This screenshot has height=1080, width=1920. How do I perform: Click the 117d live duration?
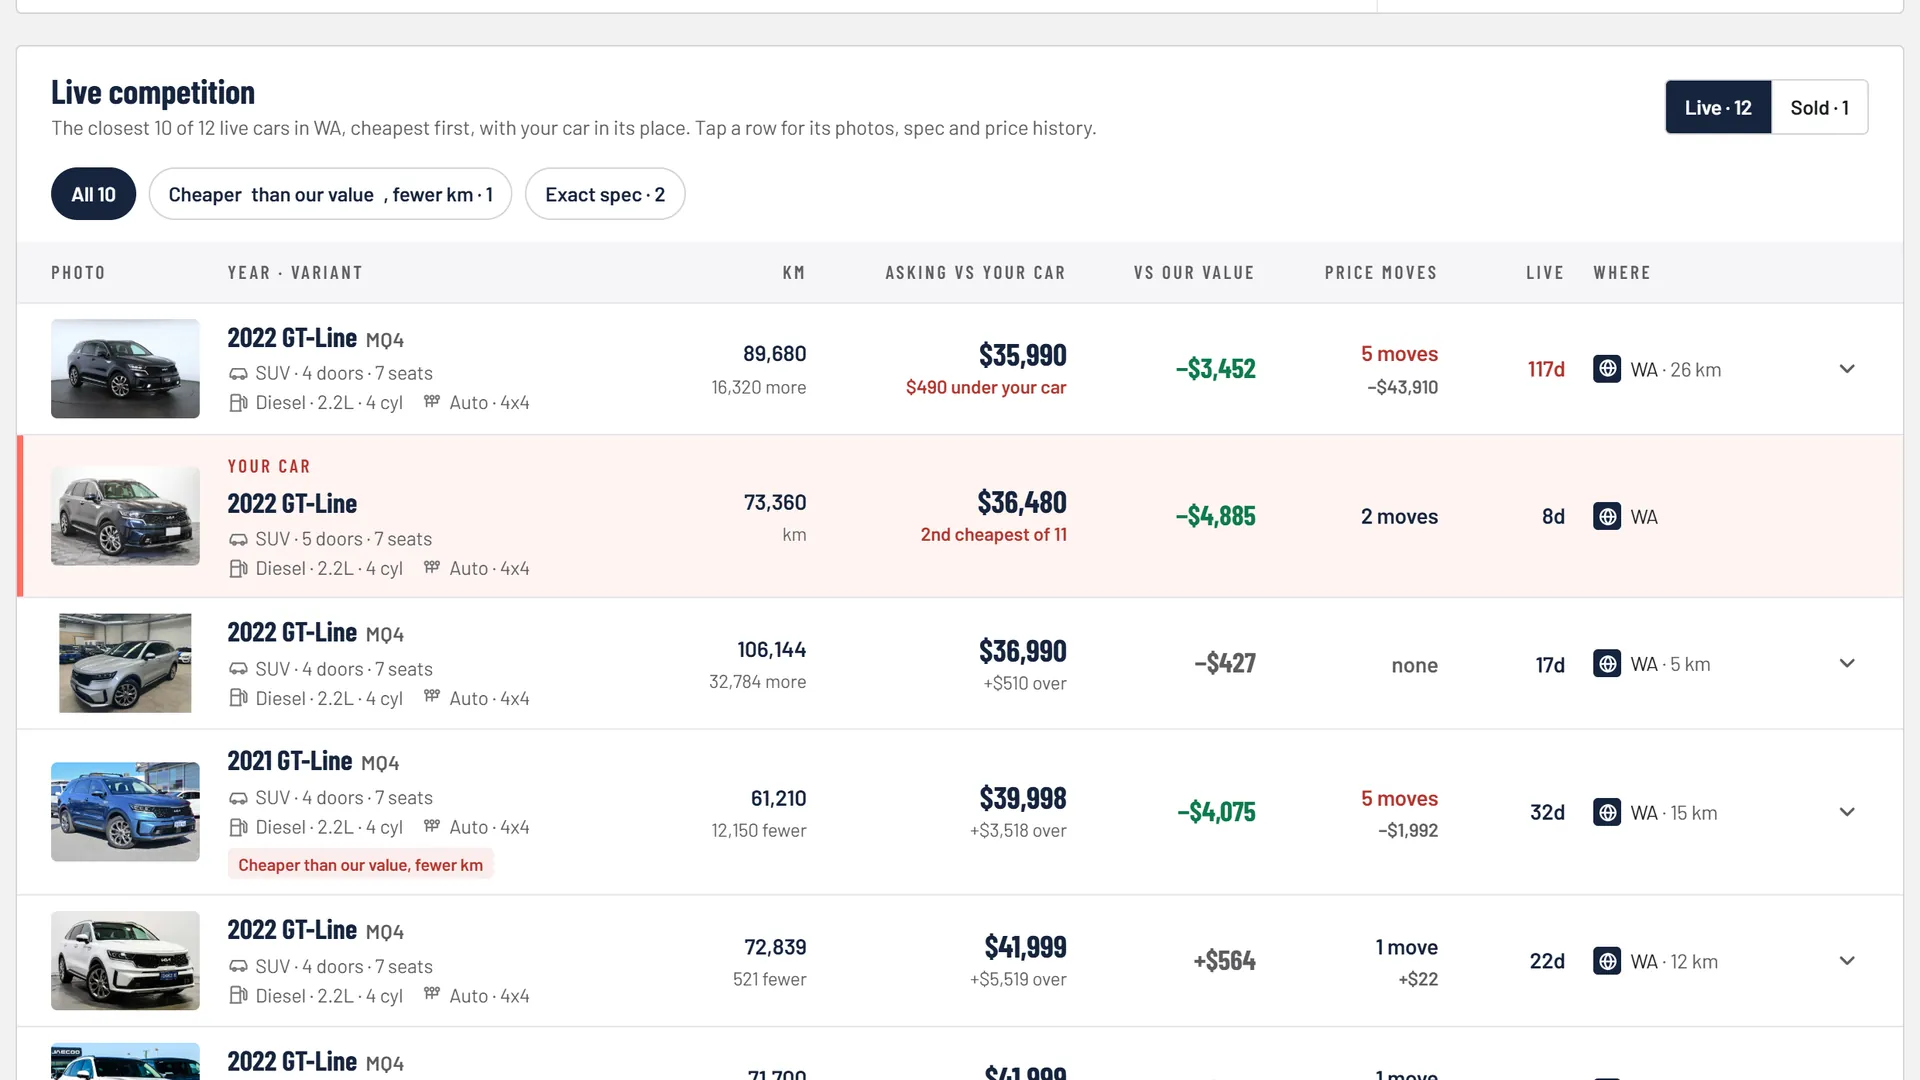coord(1546,370)
